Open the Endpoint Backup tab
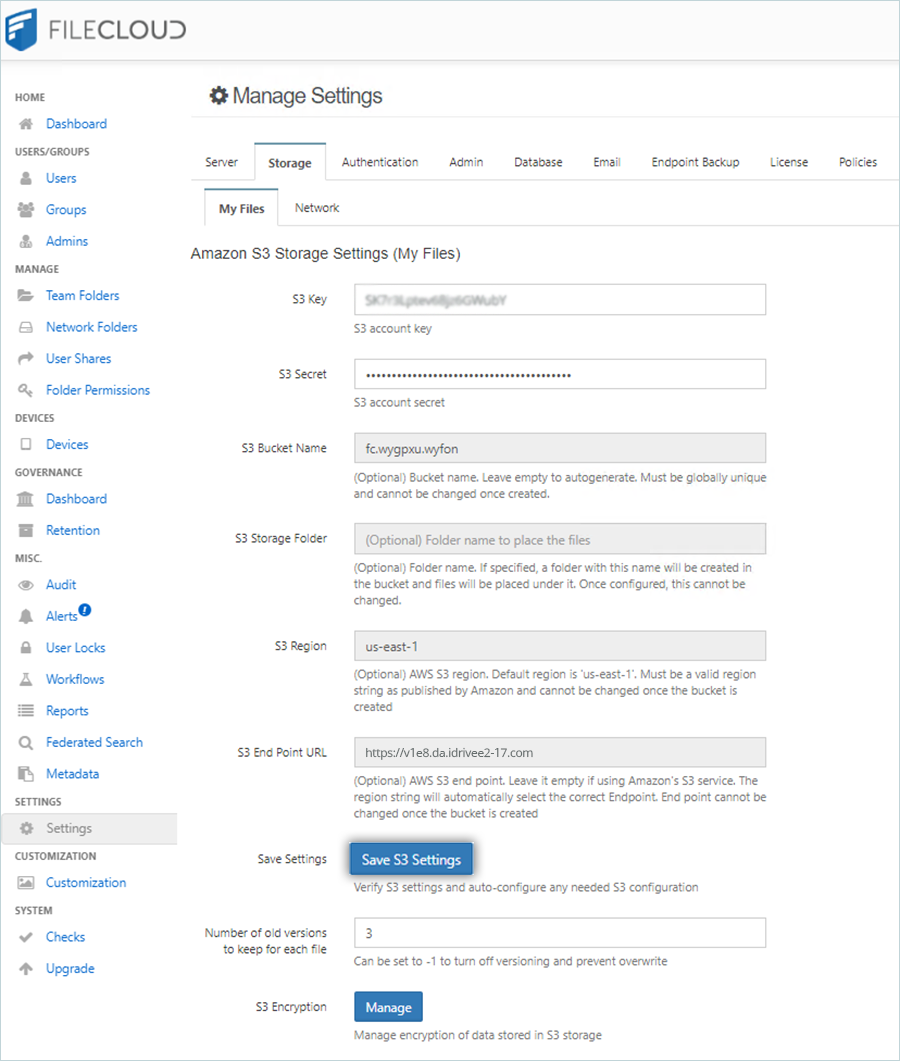Viewport: 900px width, 1061px height. (x=695, y=162)
